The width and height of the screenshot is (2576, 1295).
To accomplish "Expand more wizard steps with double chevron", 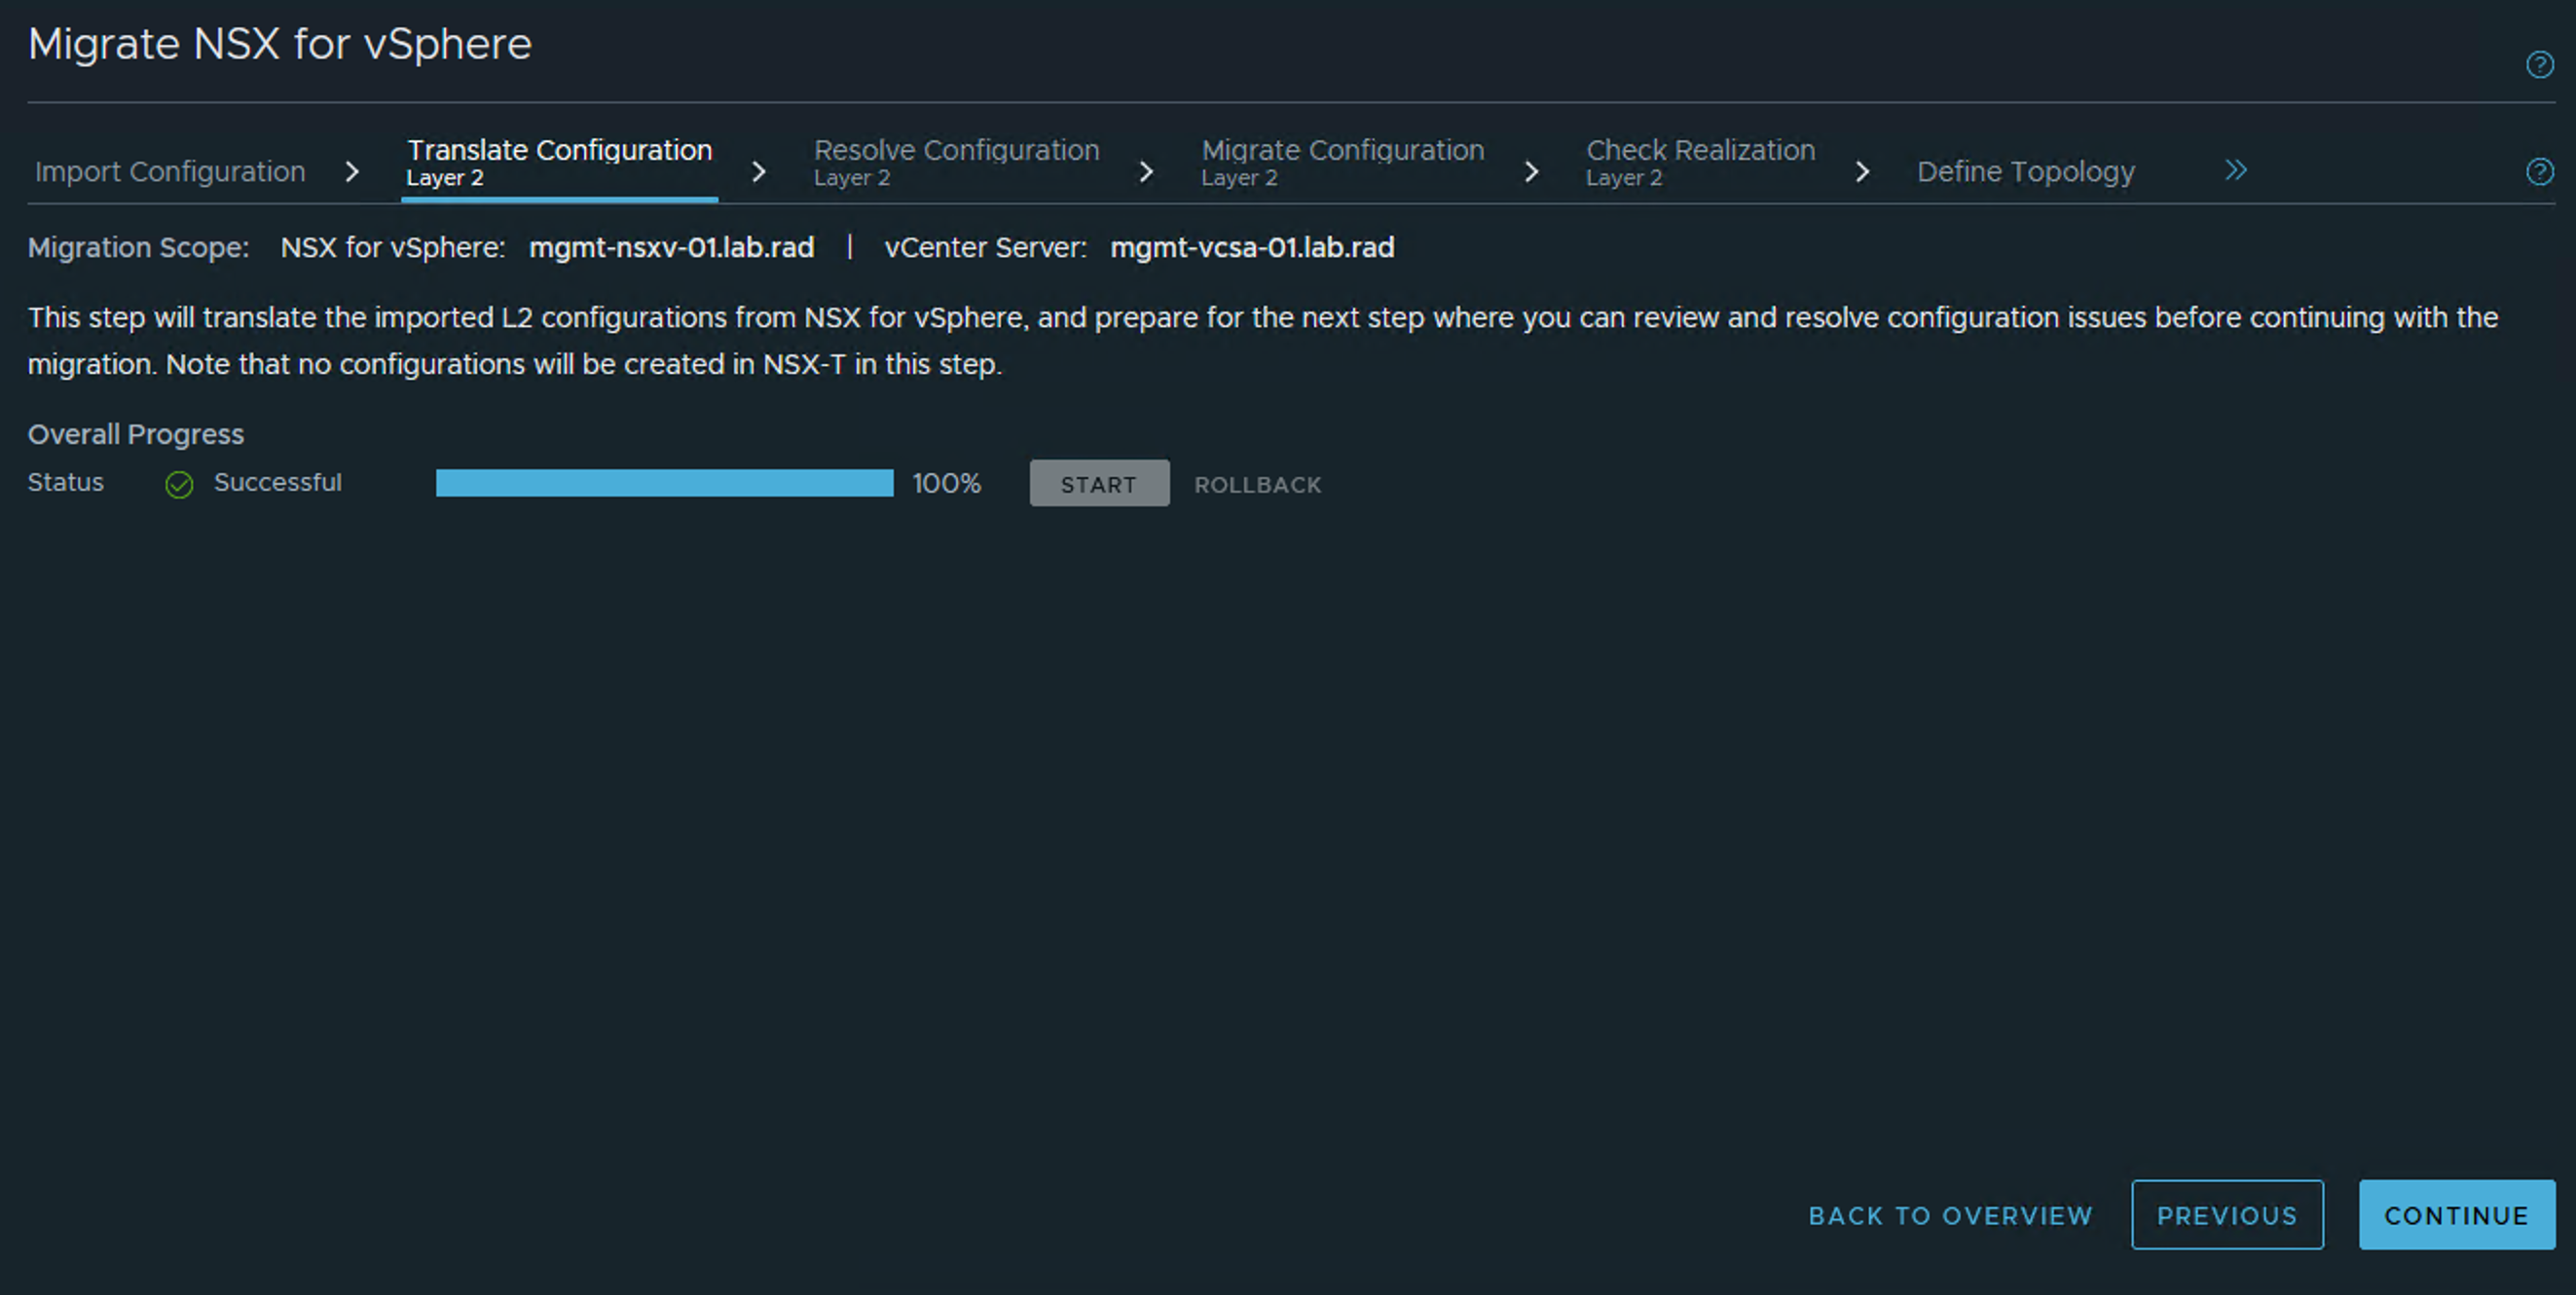I will (x=2236, y=170).
